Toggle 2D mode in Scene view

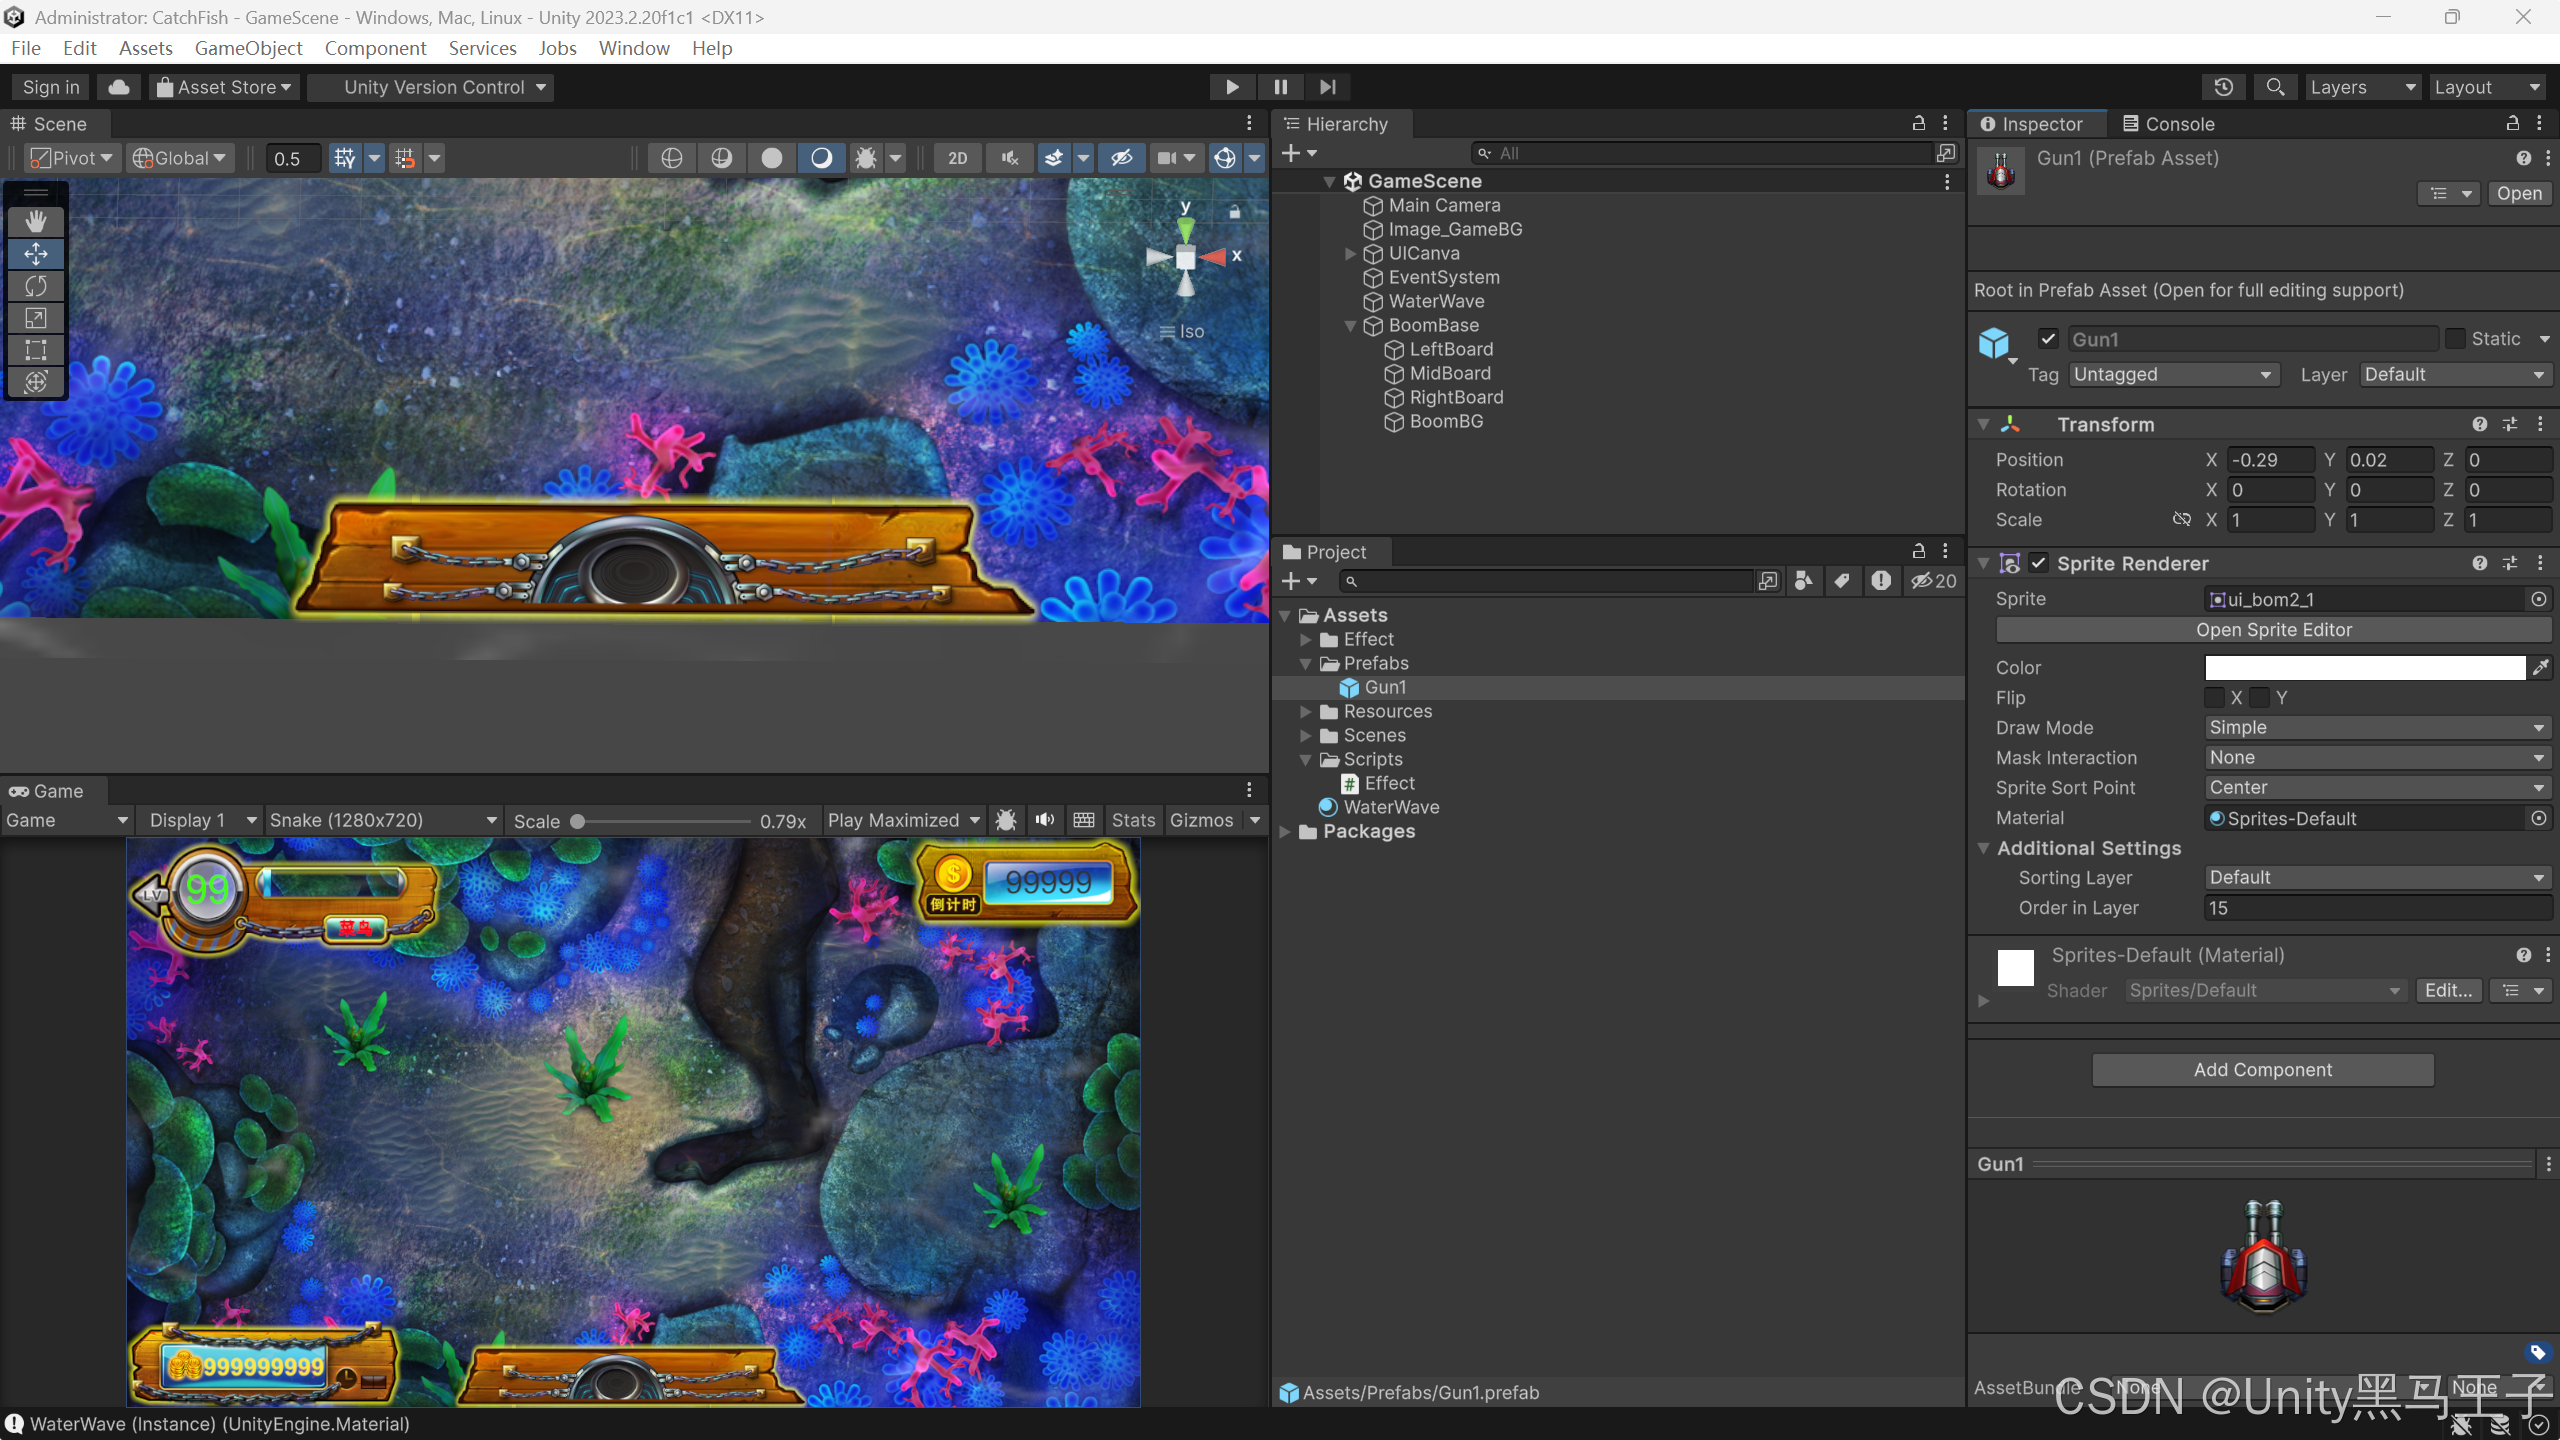[957, 158]
